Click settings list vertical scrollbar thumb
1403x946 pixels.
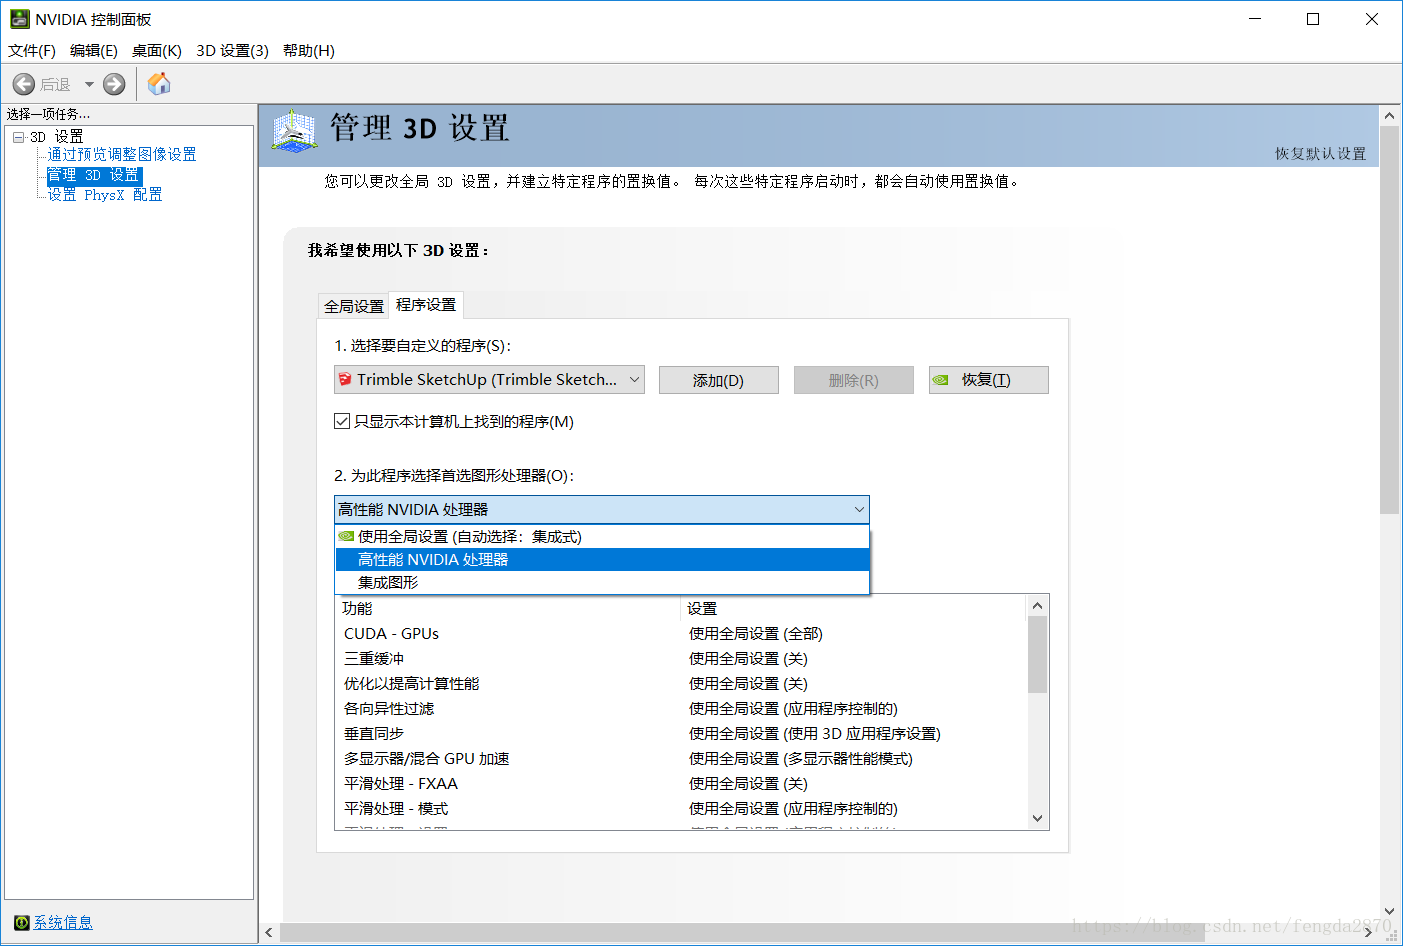(x=1037, y=654)
